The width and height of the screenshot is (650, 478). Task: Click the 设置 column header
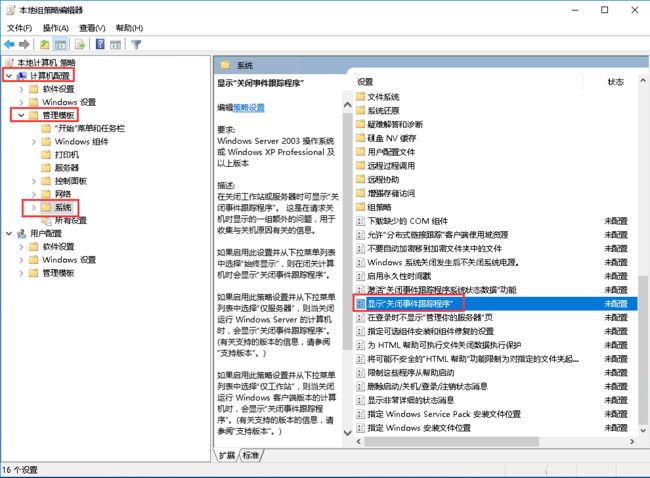click(365, 82)
